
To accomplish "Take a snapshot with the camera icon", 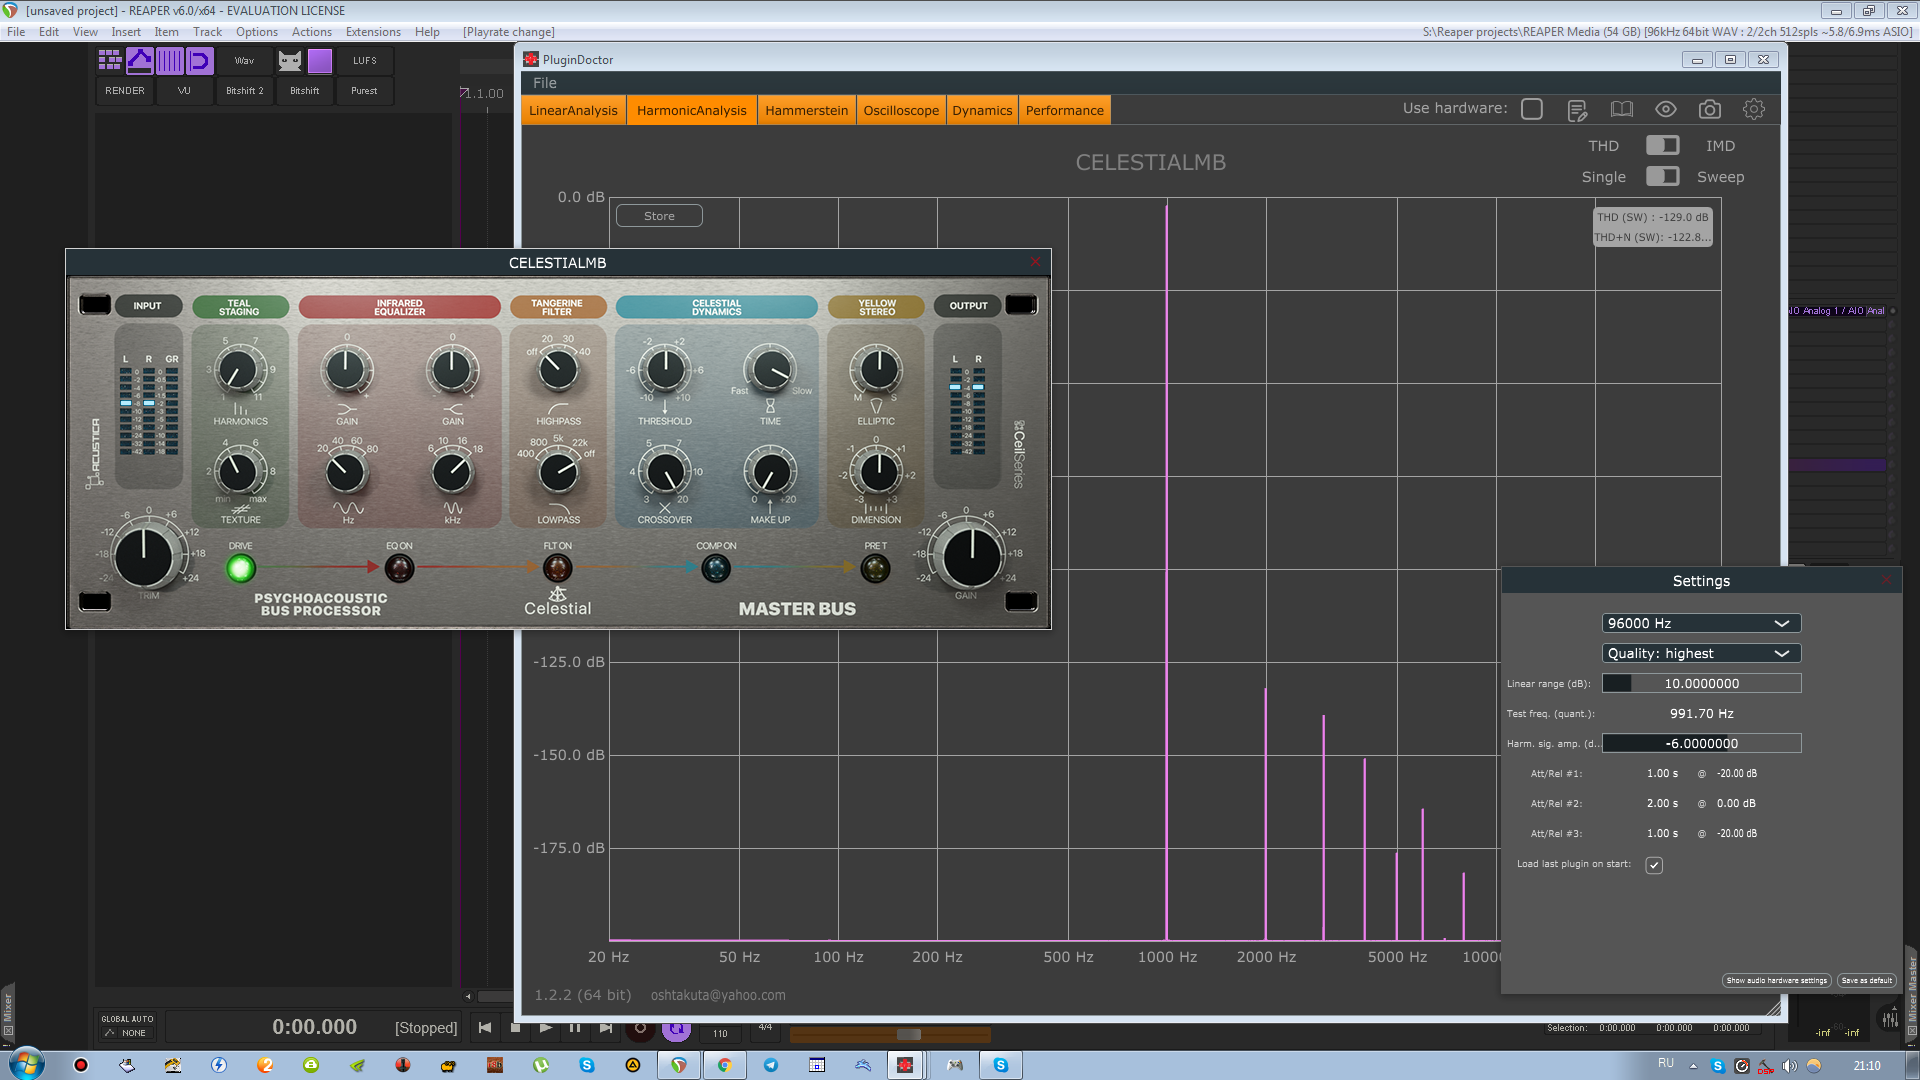I will [x=1710, y=109].
